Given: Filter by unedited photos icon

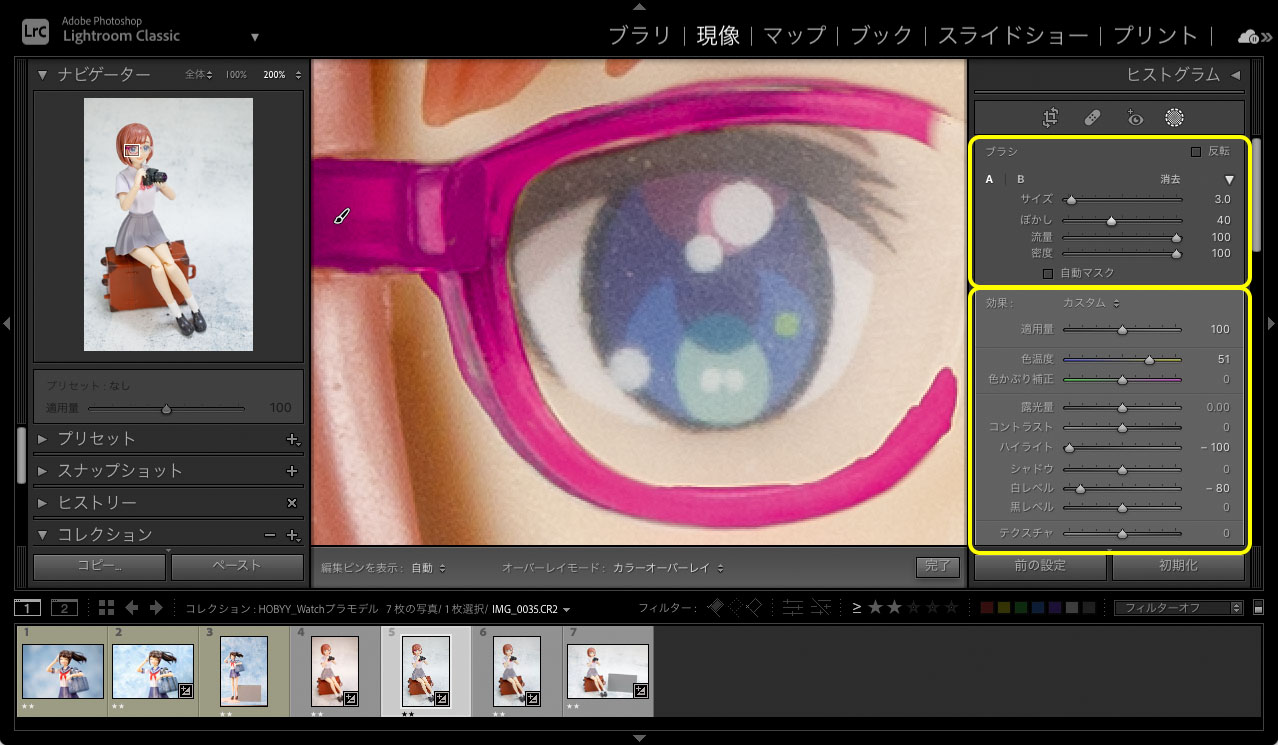Looking at the screenshot, I should tap(821, 607).
